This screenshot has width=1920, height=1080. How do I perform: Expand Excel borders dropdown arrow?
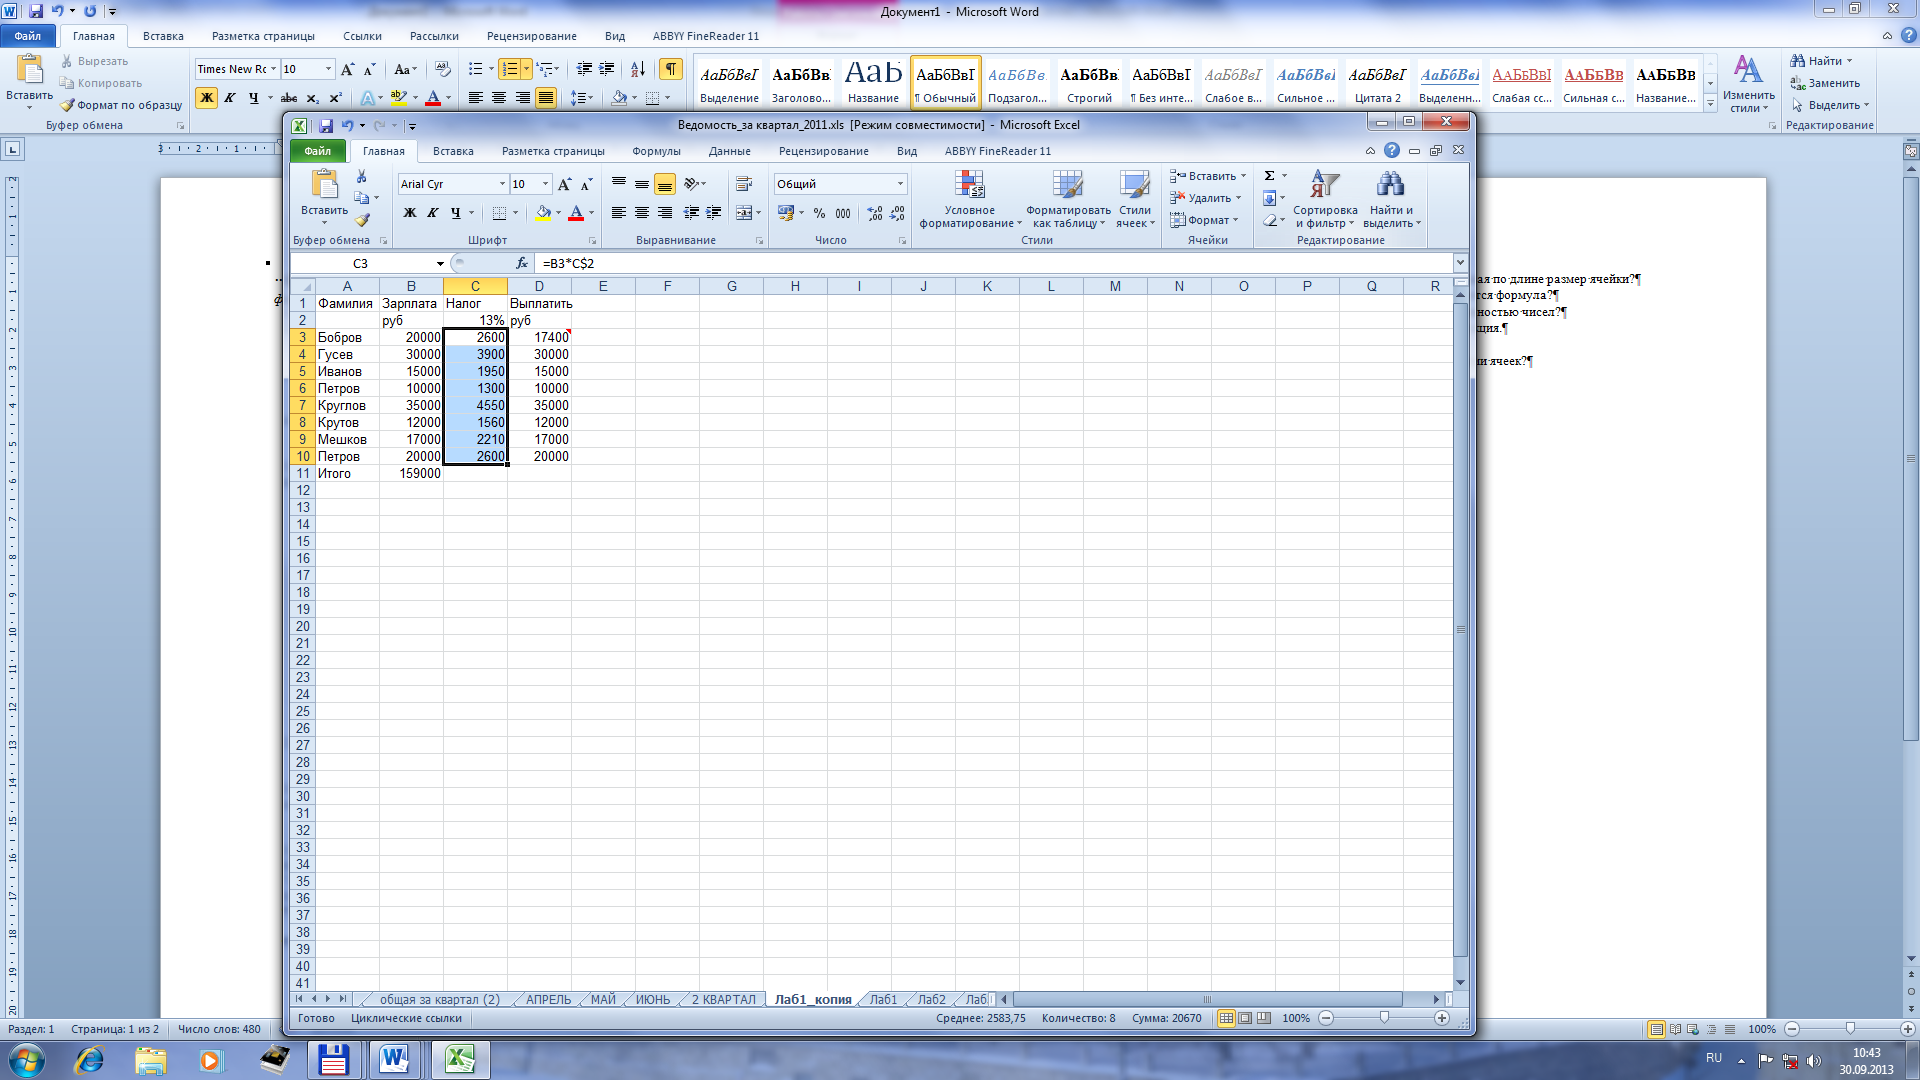tap(516, 213)
